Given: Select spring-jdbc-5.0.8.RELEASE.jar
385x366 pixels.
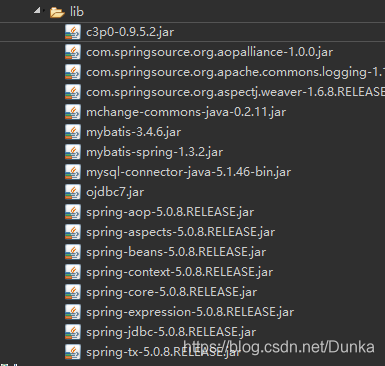Looking at the screenshot, I should (171, 332).
